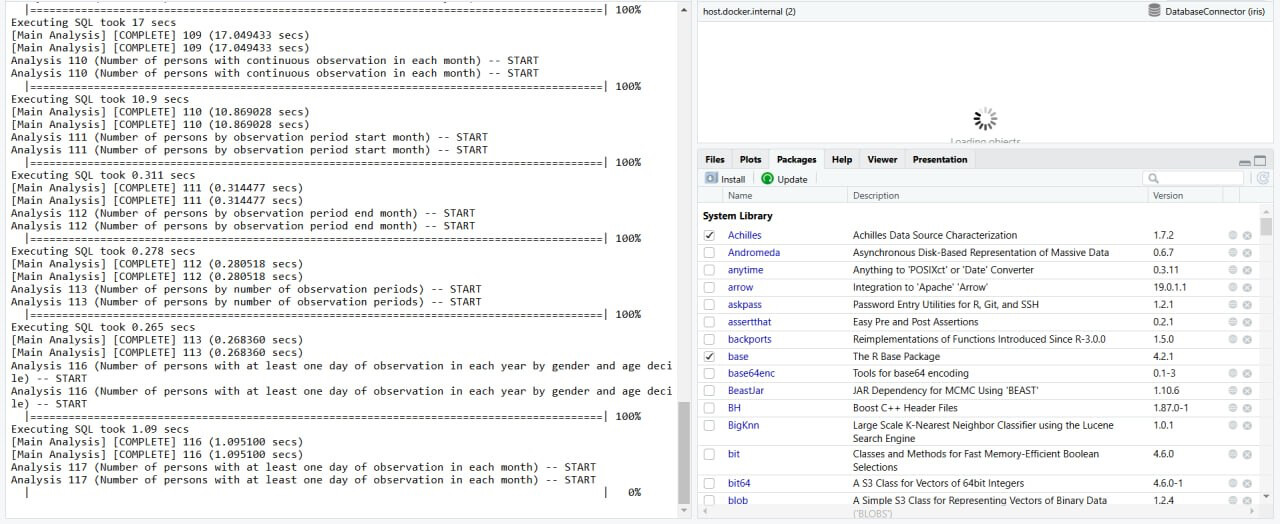Remove the askpass package
The height and width of the screenshot is (524, 1280).
tap(1247, 304)
